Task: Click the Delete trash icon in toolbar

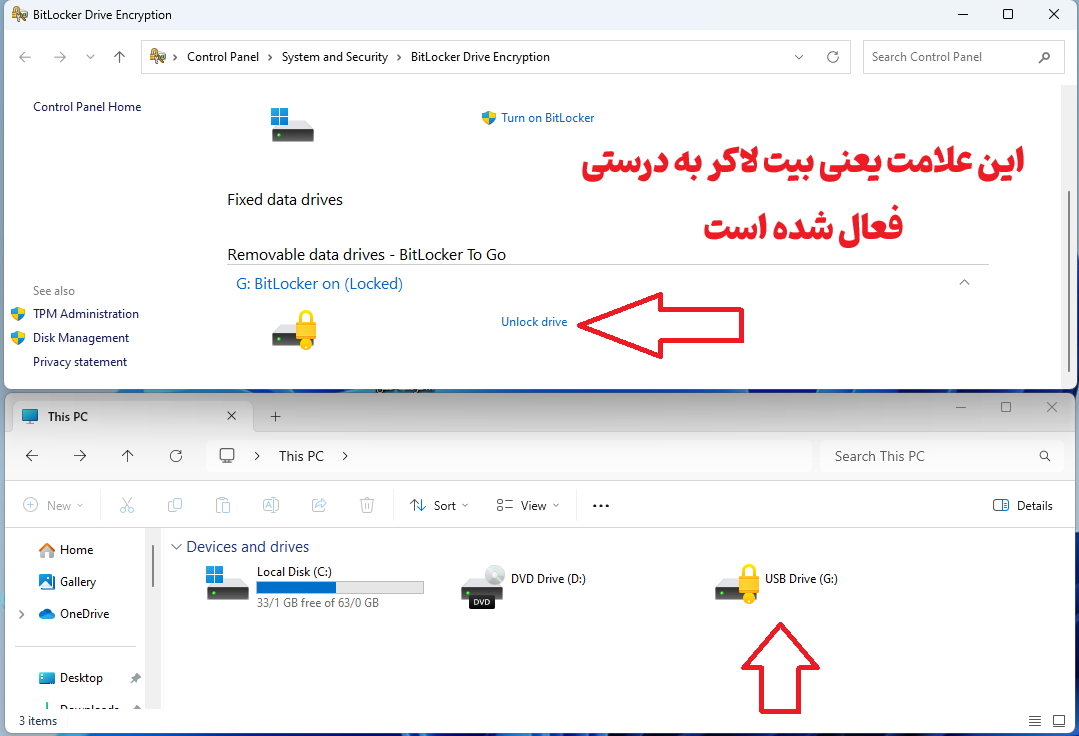Action: coord(367,506)
